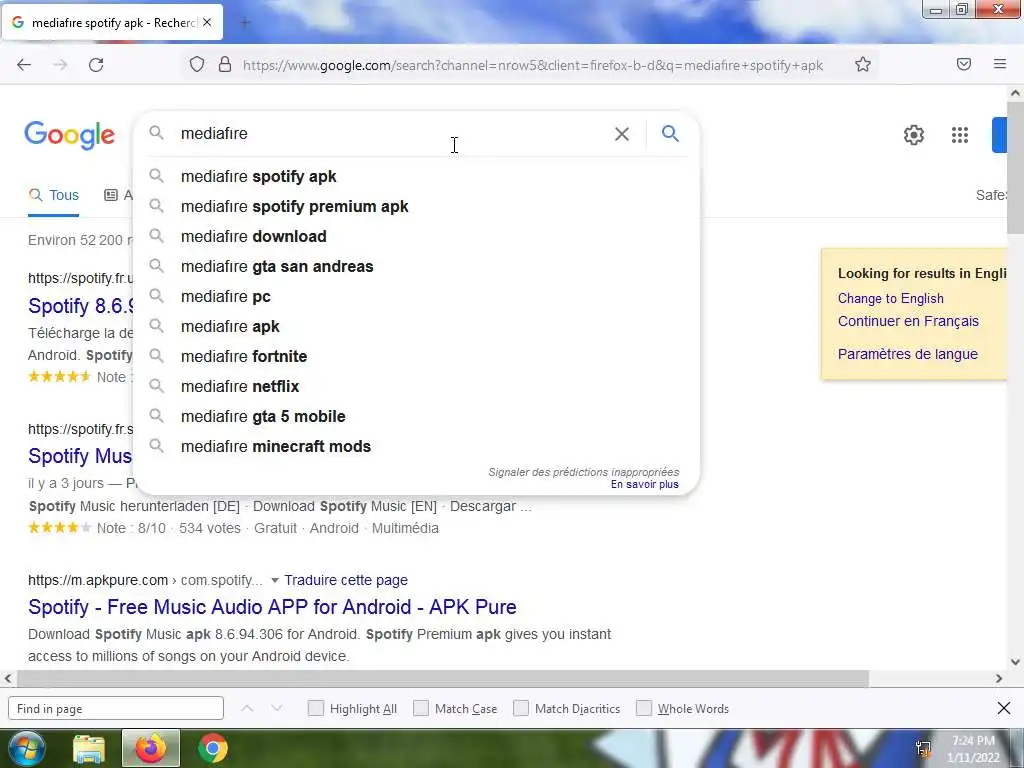Click the system tray network icon
Viewport: 1024px width, 768px height.
[923, 748]
